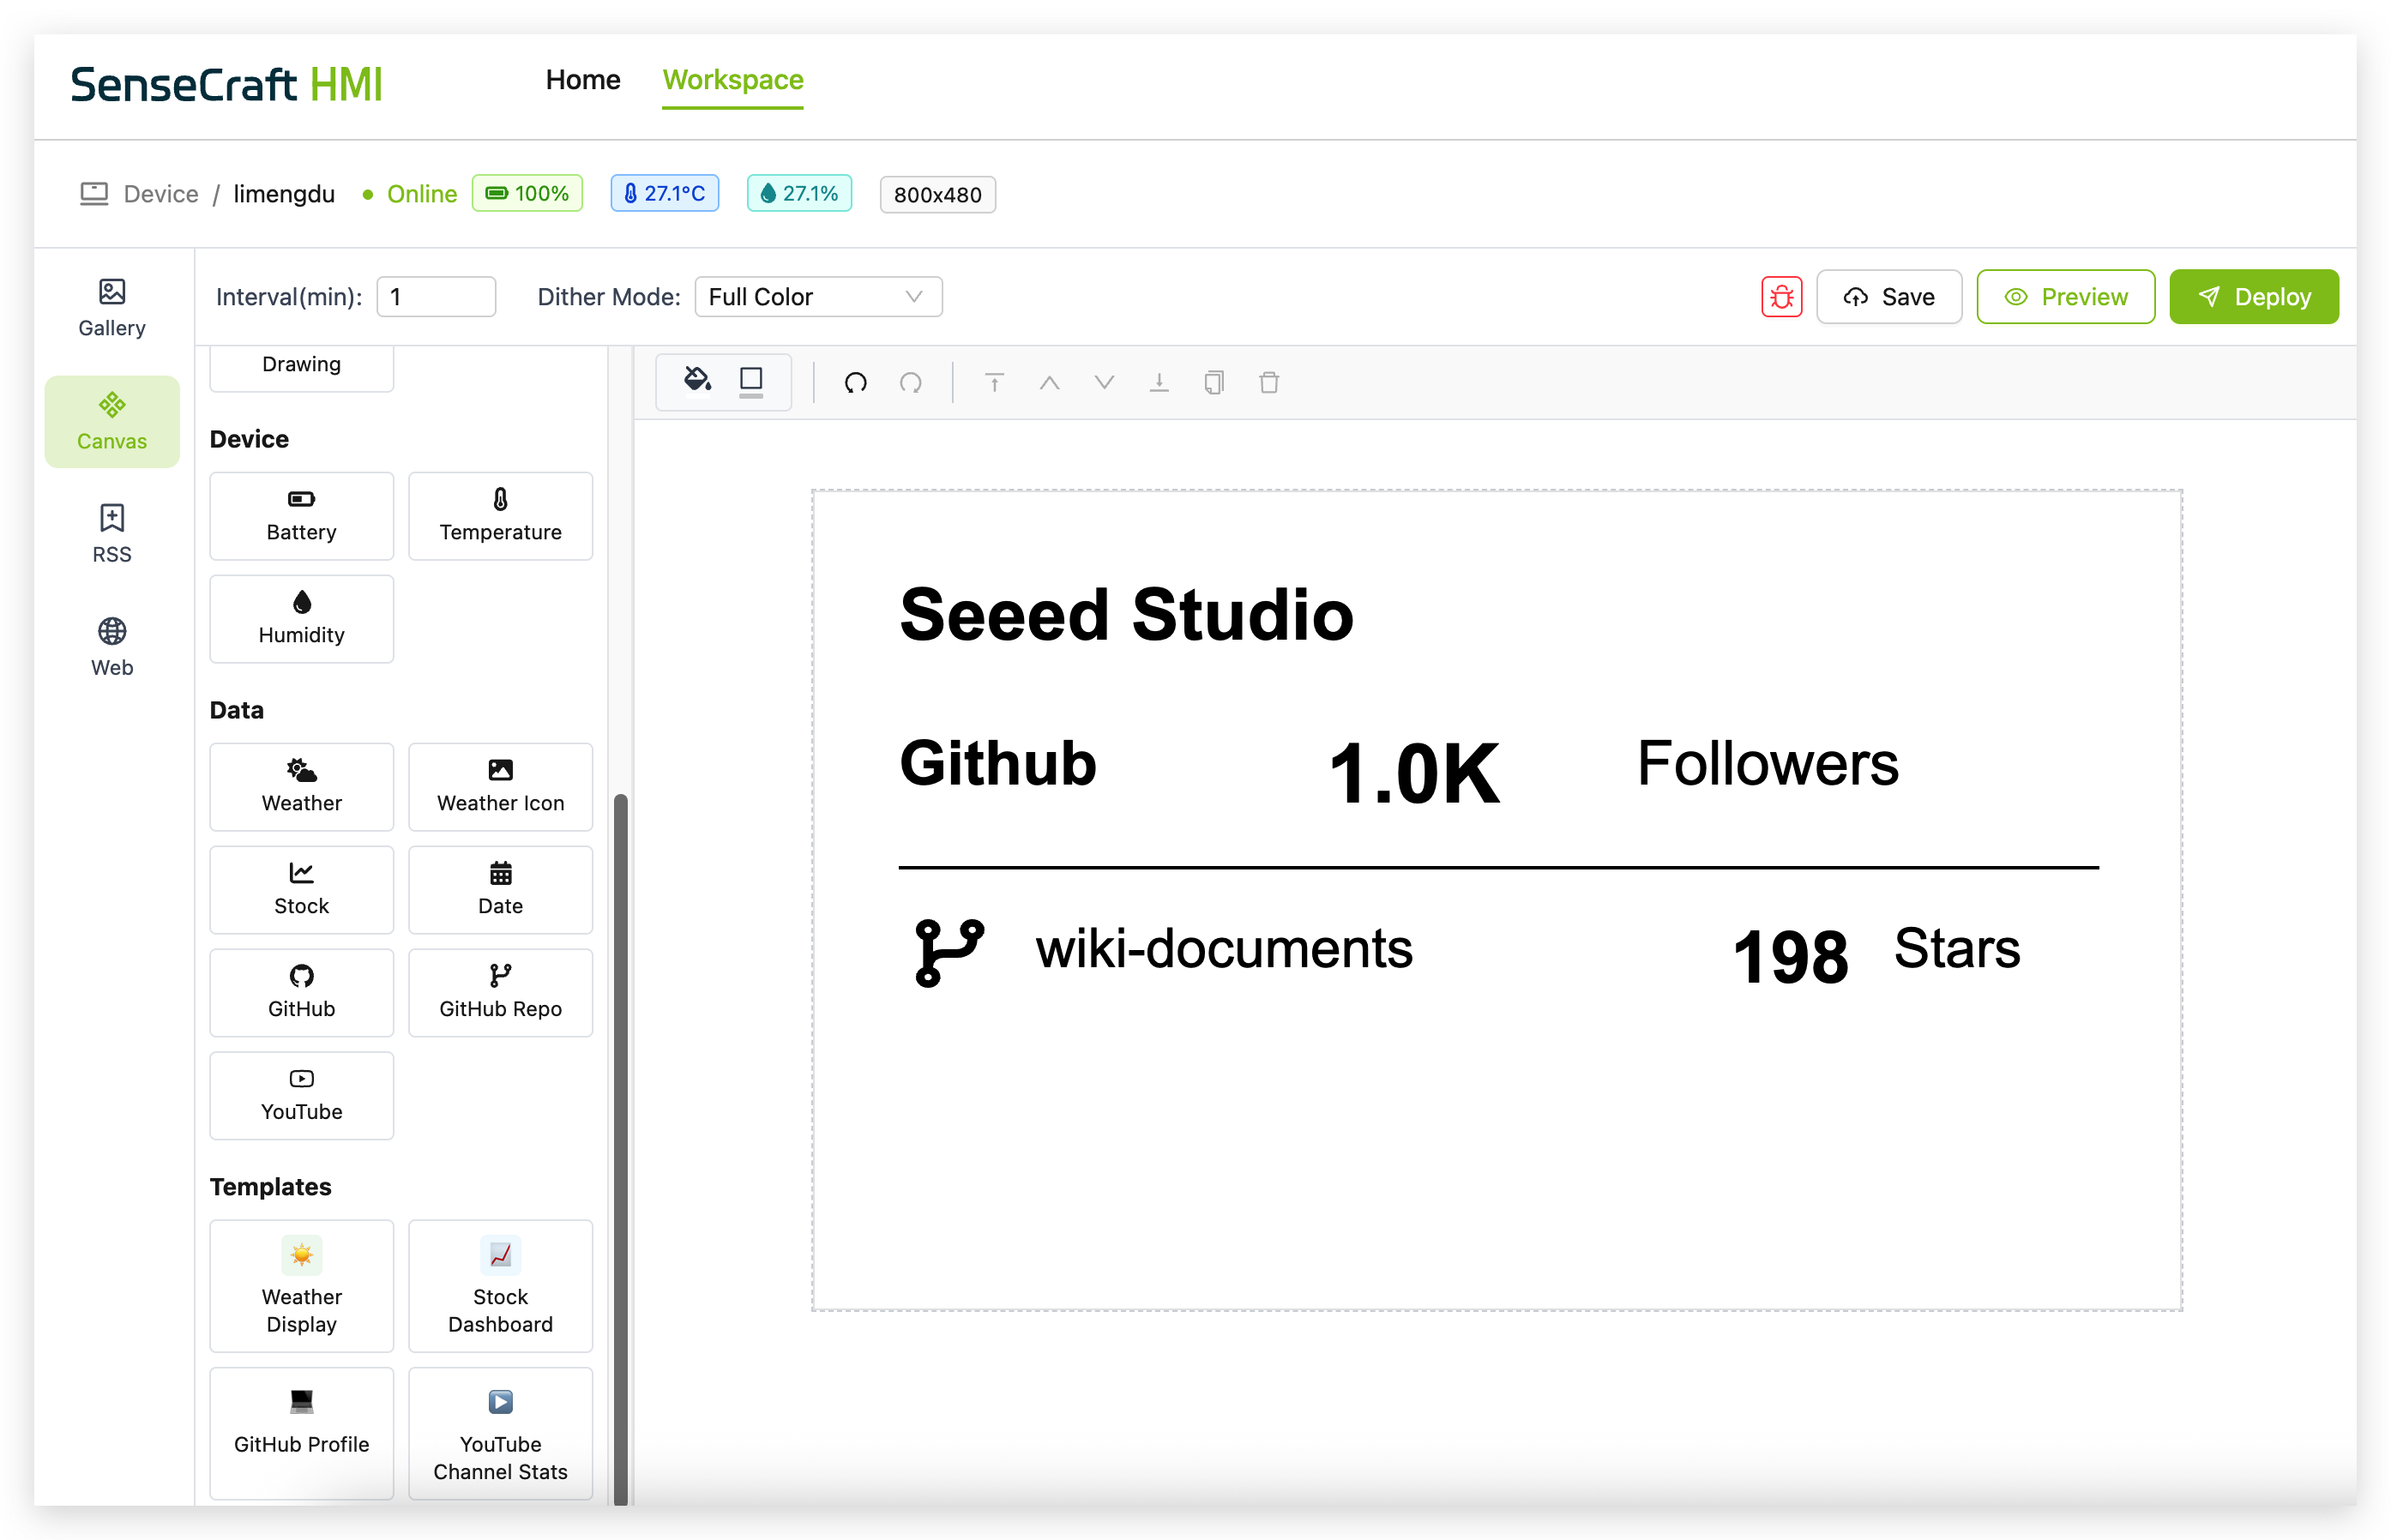Add a Date widget
Viewport: 2391px width, 1540px height.
point(500,890)
